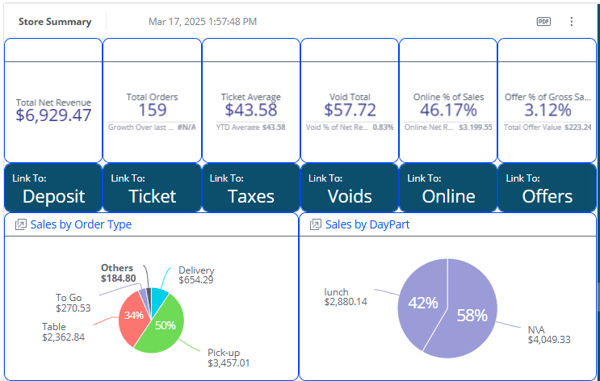
Task: Go to the Taxes link tile
Action: click(x=251, y=188)
